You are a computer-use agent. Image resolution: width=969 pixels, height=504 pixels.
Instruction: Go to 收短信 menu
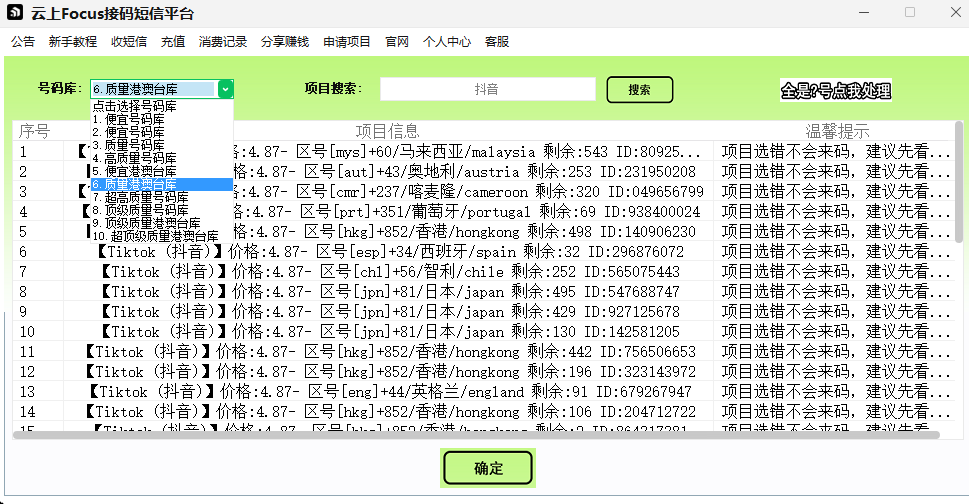pos(129,42)
